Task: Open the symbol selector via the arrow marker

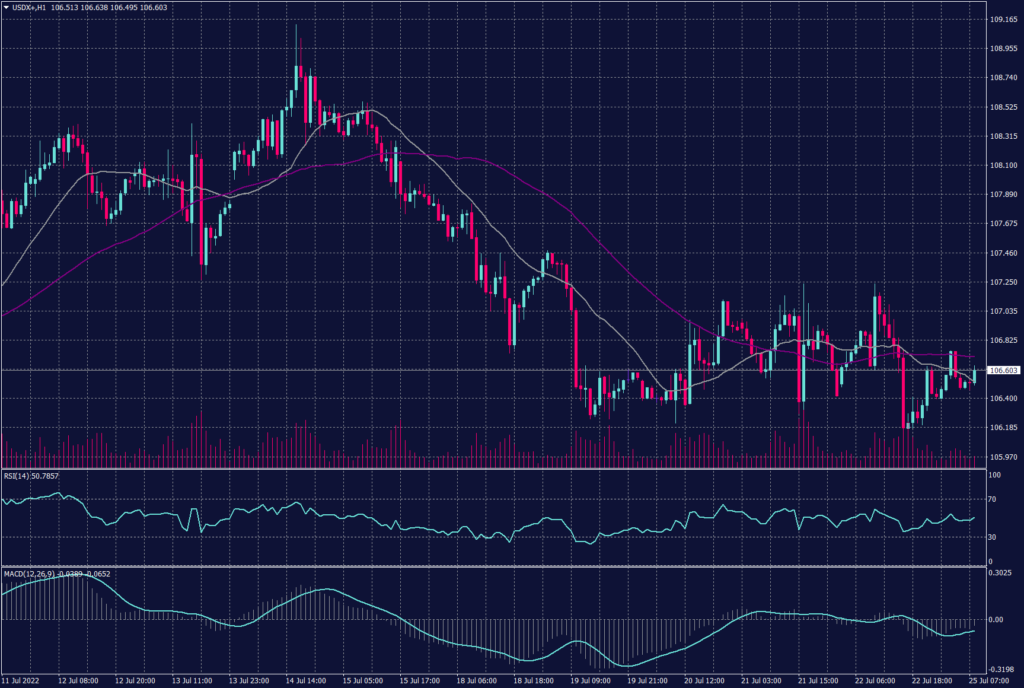Action: tap(8, 7)
